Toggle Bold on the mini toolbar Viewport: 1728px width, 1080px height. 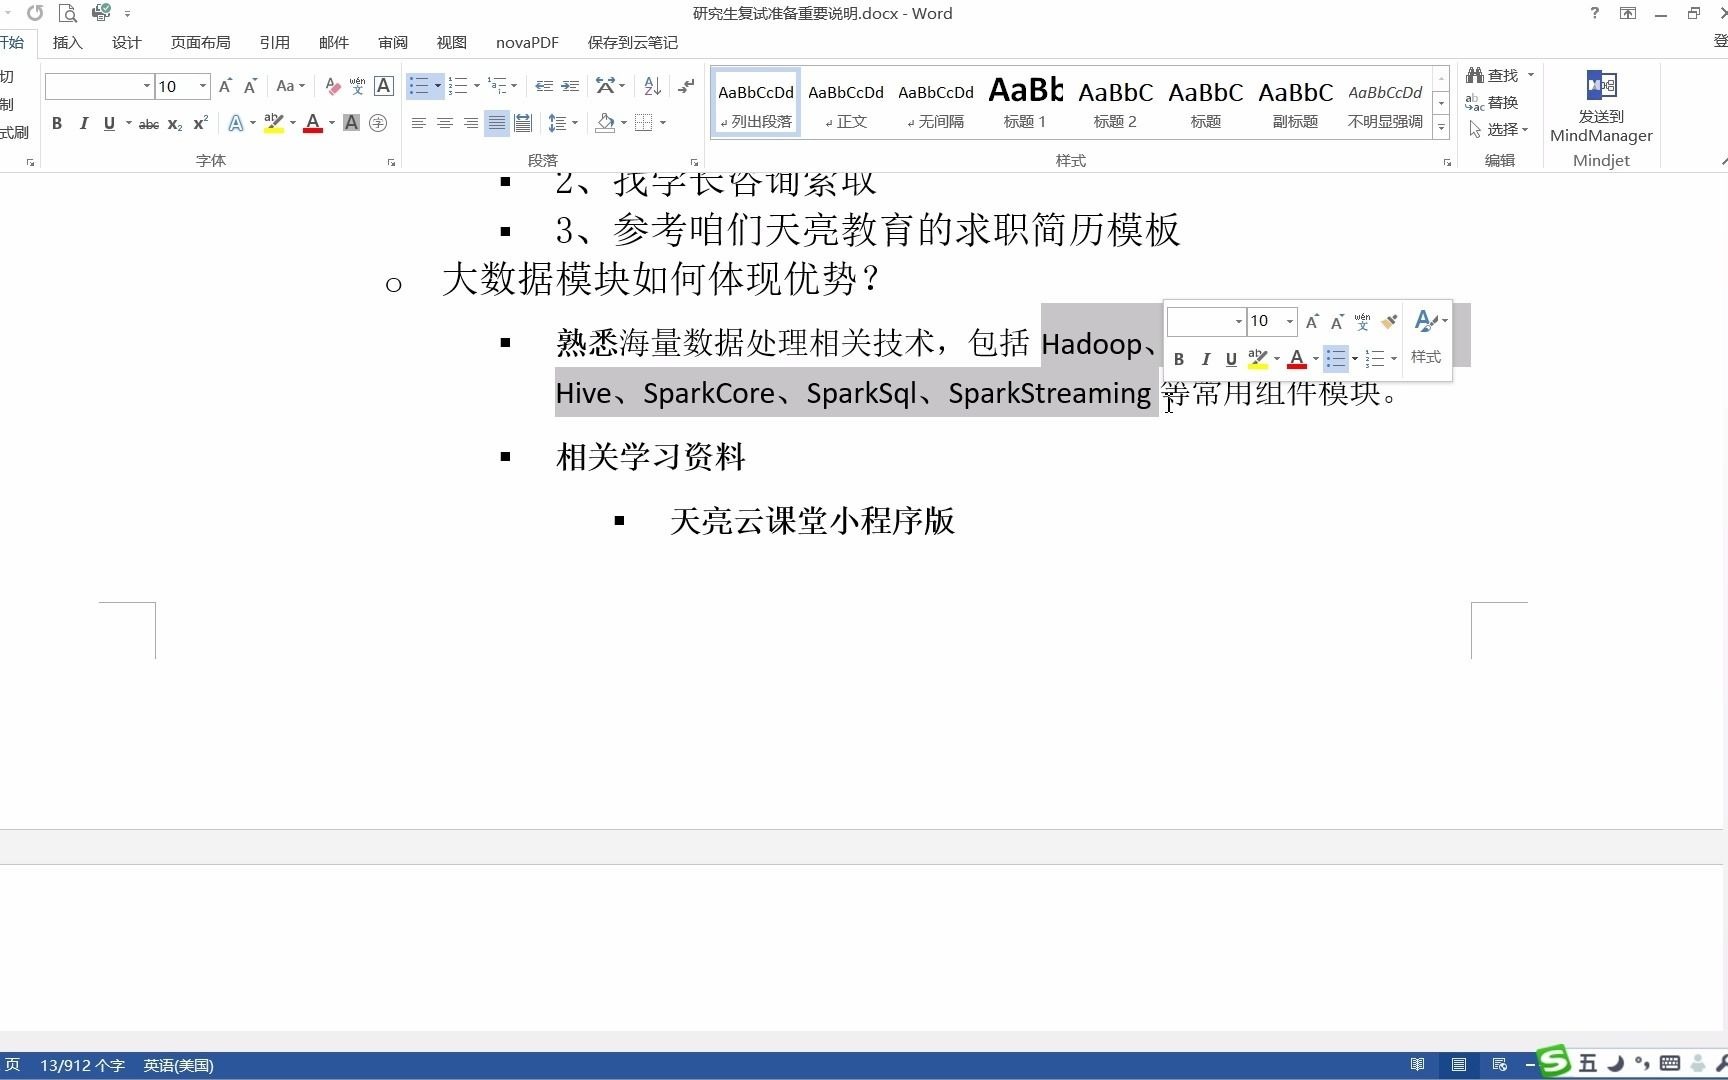click(x=1179, y=359)
